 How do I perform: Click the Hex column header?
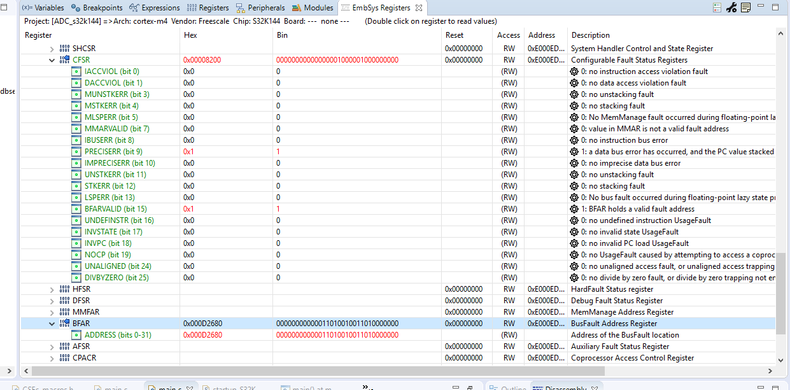(190, 35)
